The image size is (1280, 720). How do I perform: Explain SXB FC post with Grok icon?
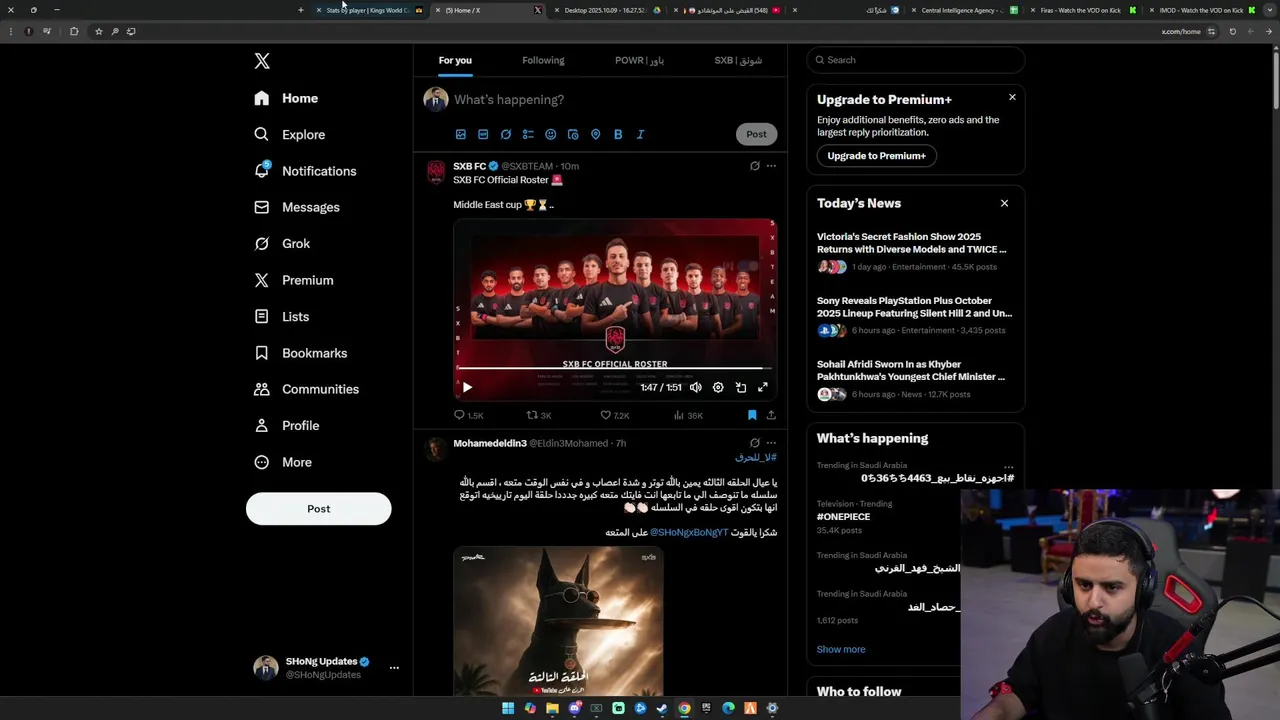tap(755, 166)
